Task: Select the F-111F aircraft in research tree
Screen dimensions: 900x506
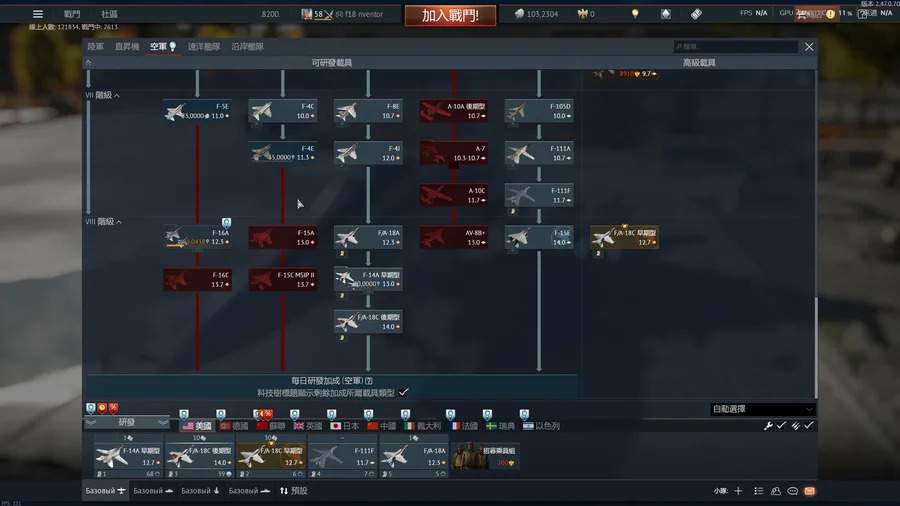Action: point(539,195)
